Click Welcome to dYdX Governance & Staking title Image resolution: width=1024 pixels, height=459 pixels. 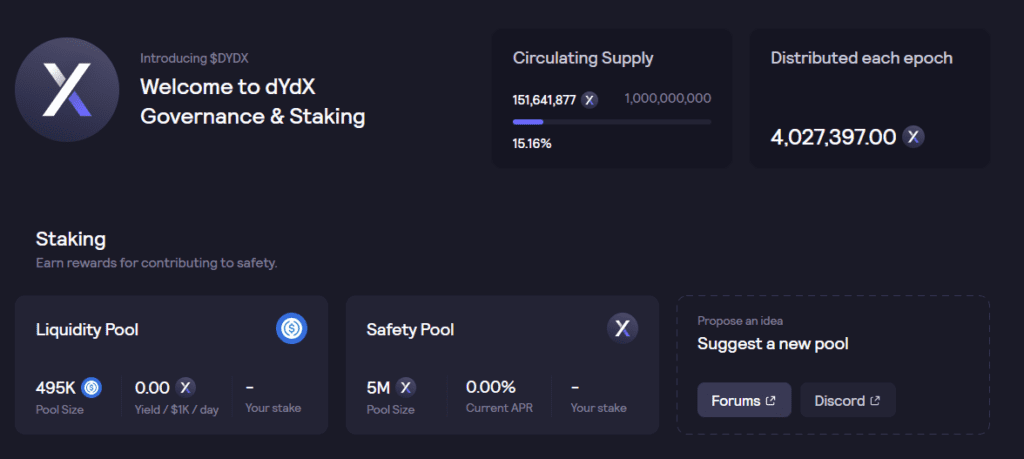coord(253,102)
